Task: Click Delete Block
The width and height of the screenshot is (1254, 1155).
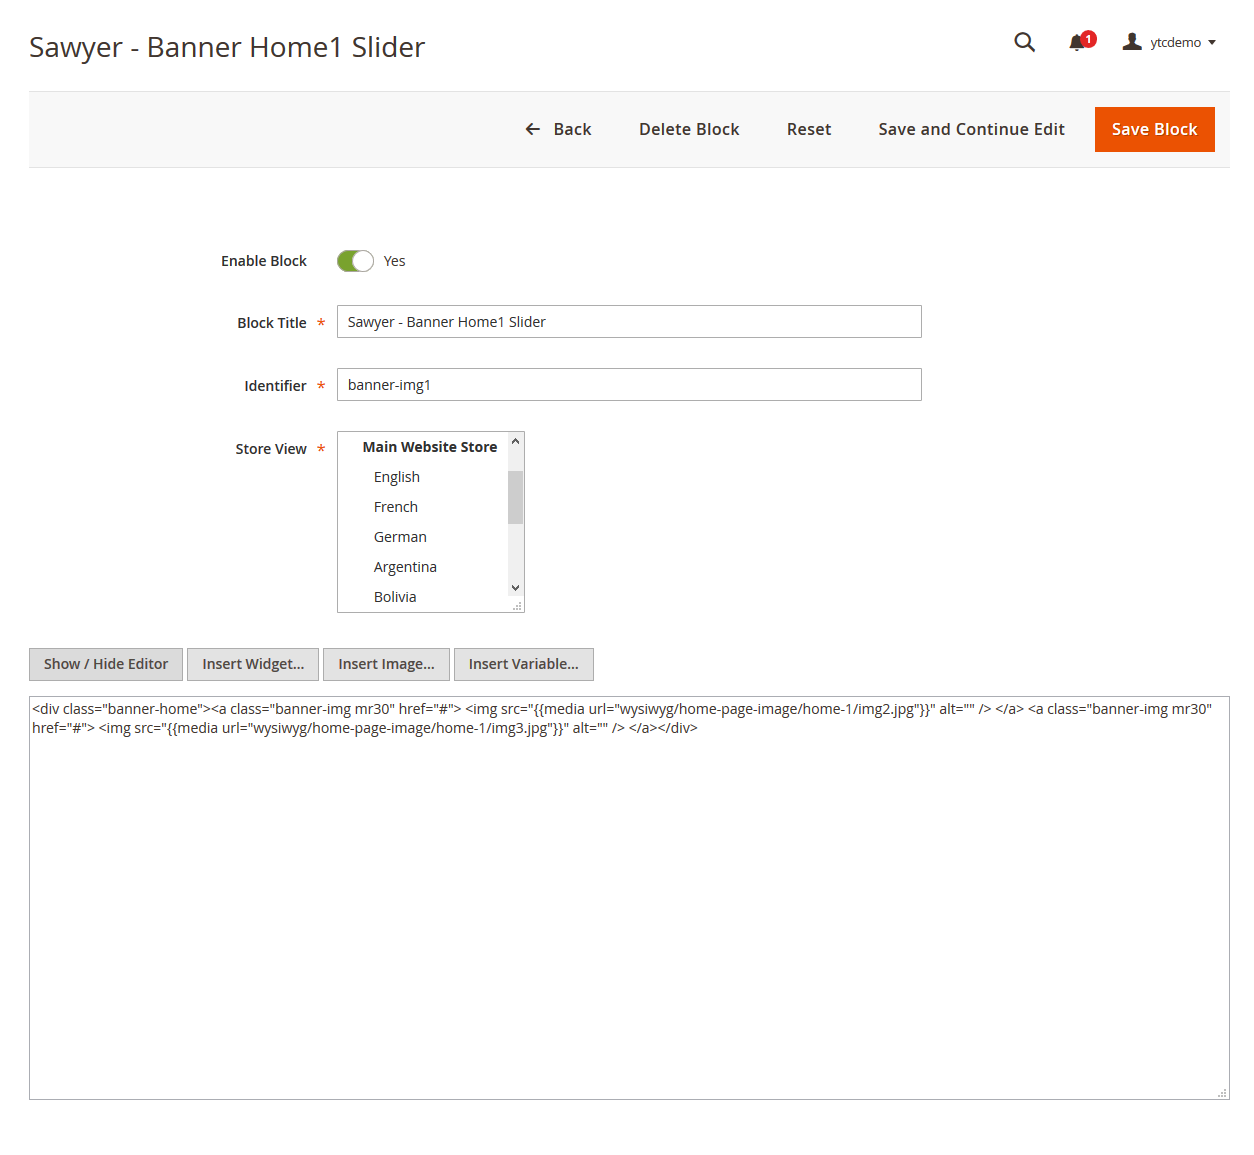Action: pyautogui.click(x=689, y=129)
